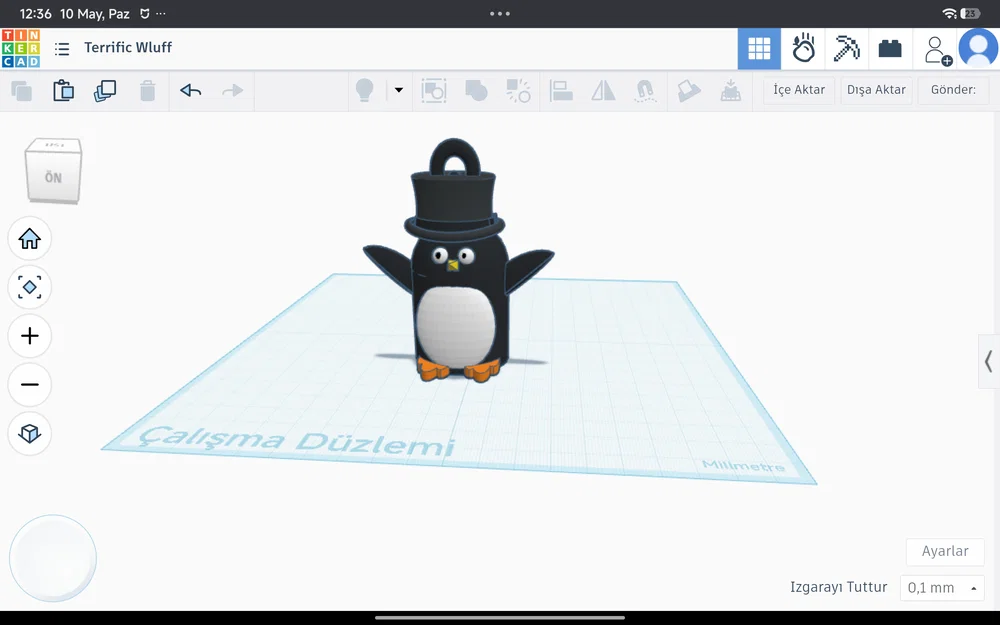Open the Izgarayı Tuttur 0,1 mm dropdown
Screen dimensions: 1000x625
tap(941, 587)
